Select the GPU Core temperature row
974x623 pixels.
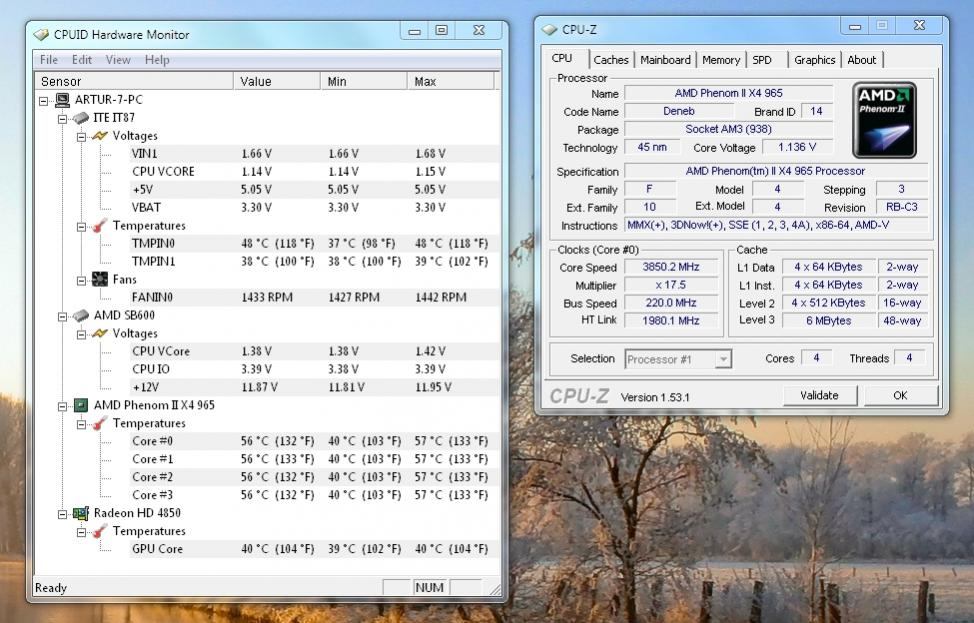pos(314,549)
